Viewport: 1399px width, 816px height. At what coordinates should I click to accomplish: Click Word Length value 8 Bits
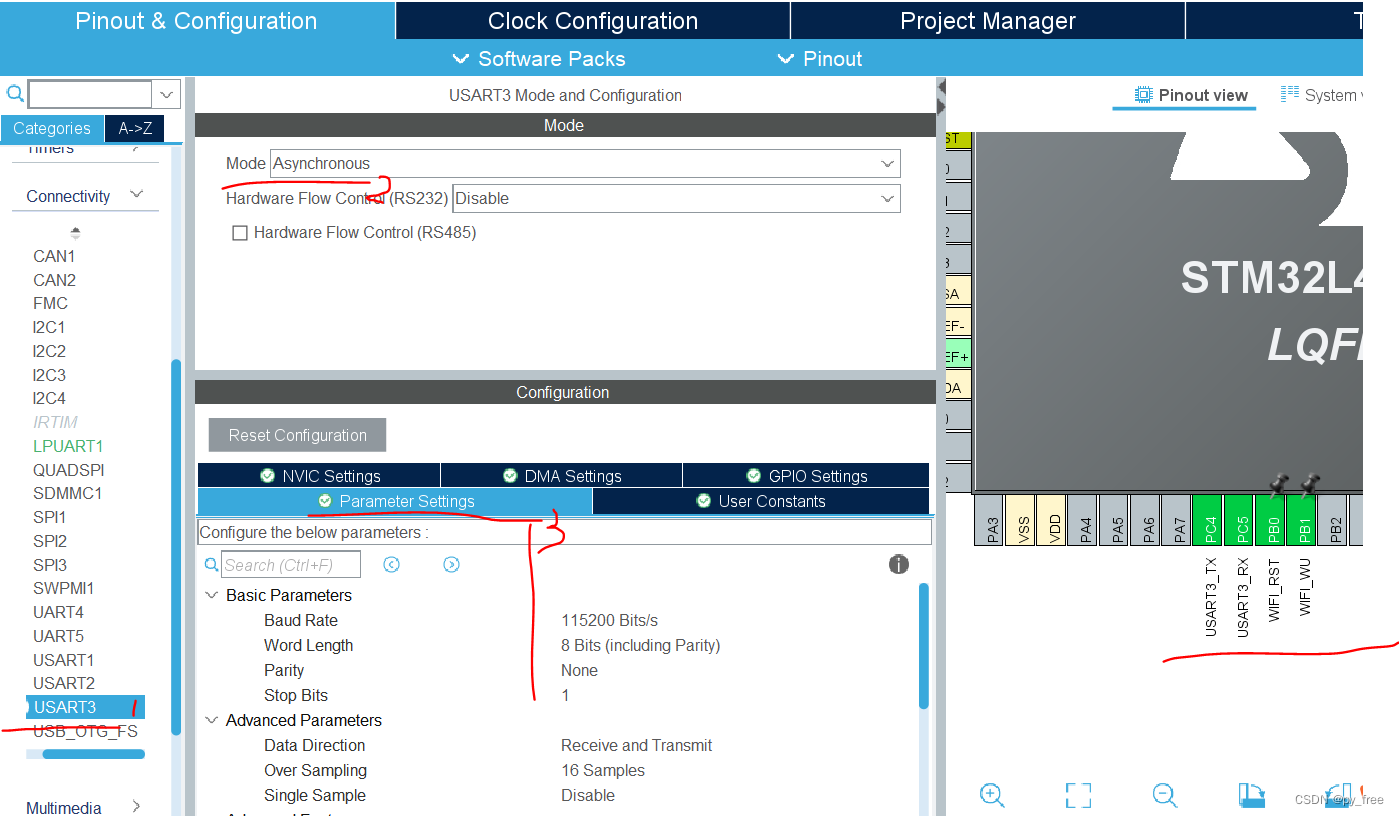click(x=640, y=645)
